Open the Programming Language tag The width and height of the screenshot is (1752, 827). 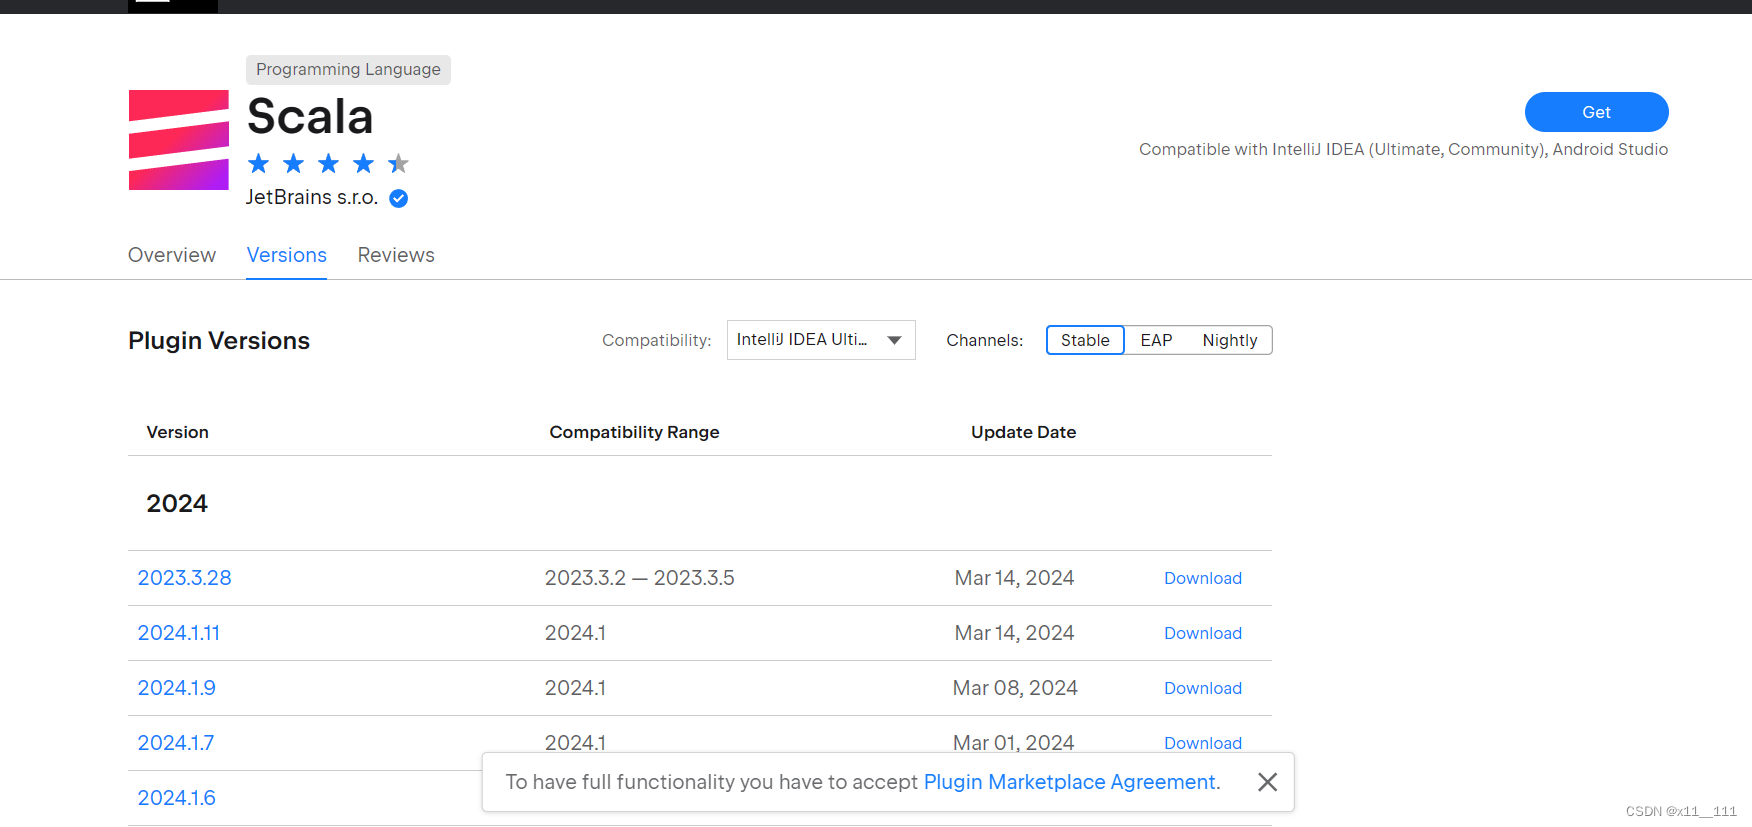pos(348,69)
